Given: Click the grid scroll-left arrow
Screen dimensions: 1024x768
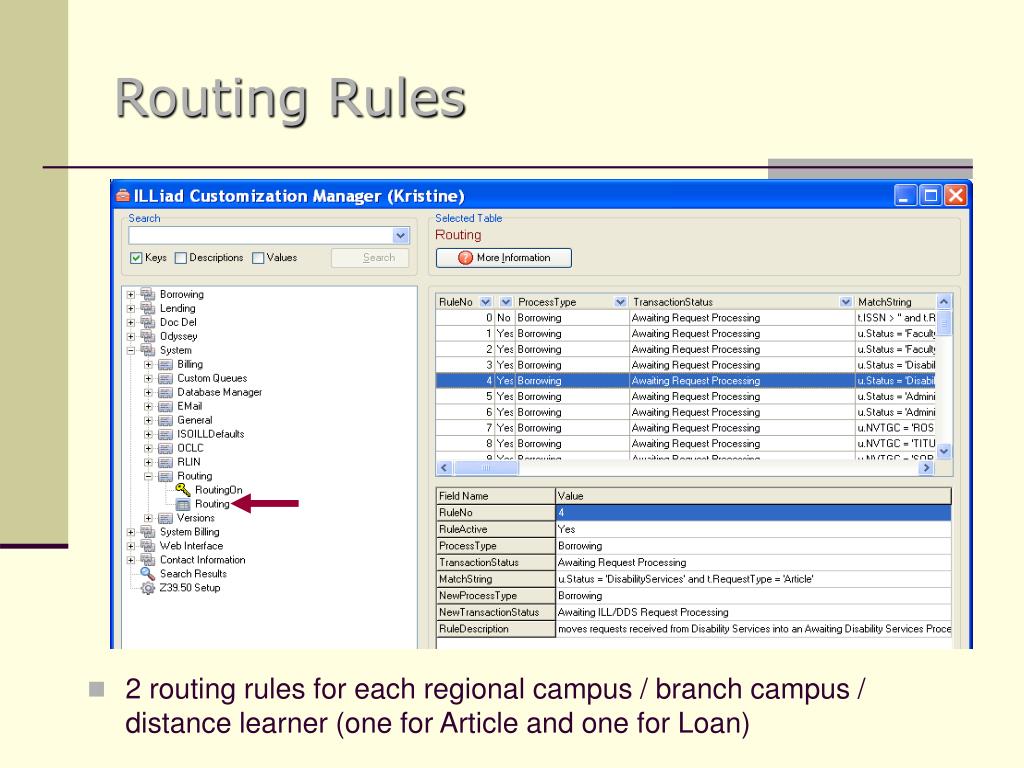Looking at the screenshot, I should coord(444,468).
